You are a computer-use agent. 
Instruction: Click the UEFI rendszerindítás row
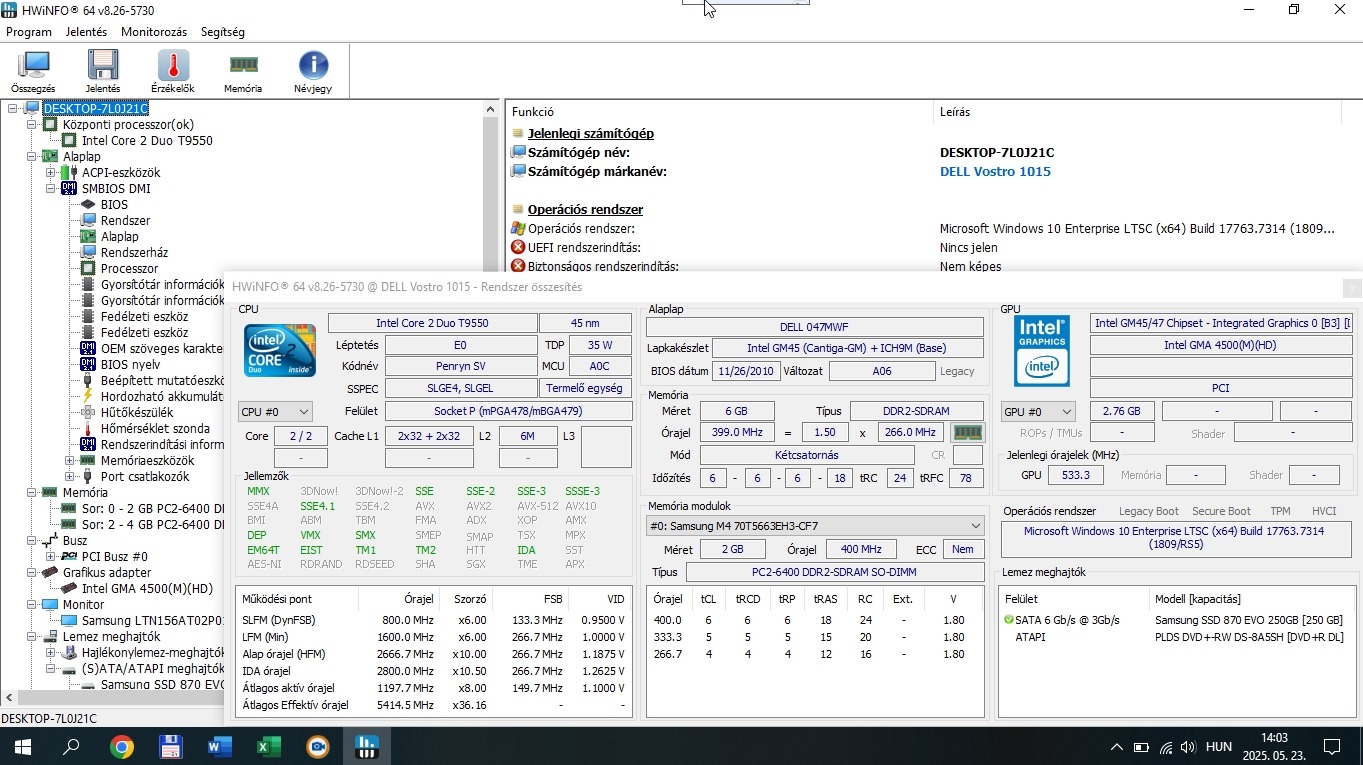[x=934, y=248]
